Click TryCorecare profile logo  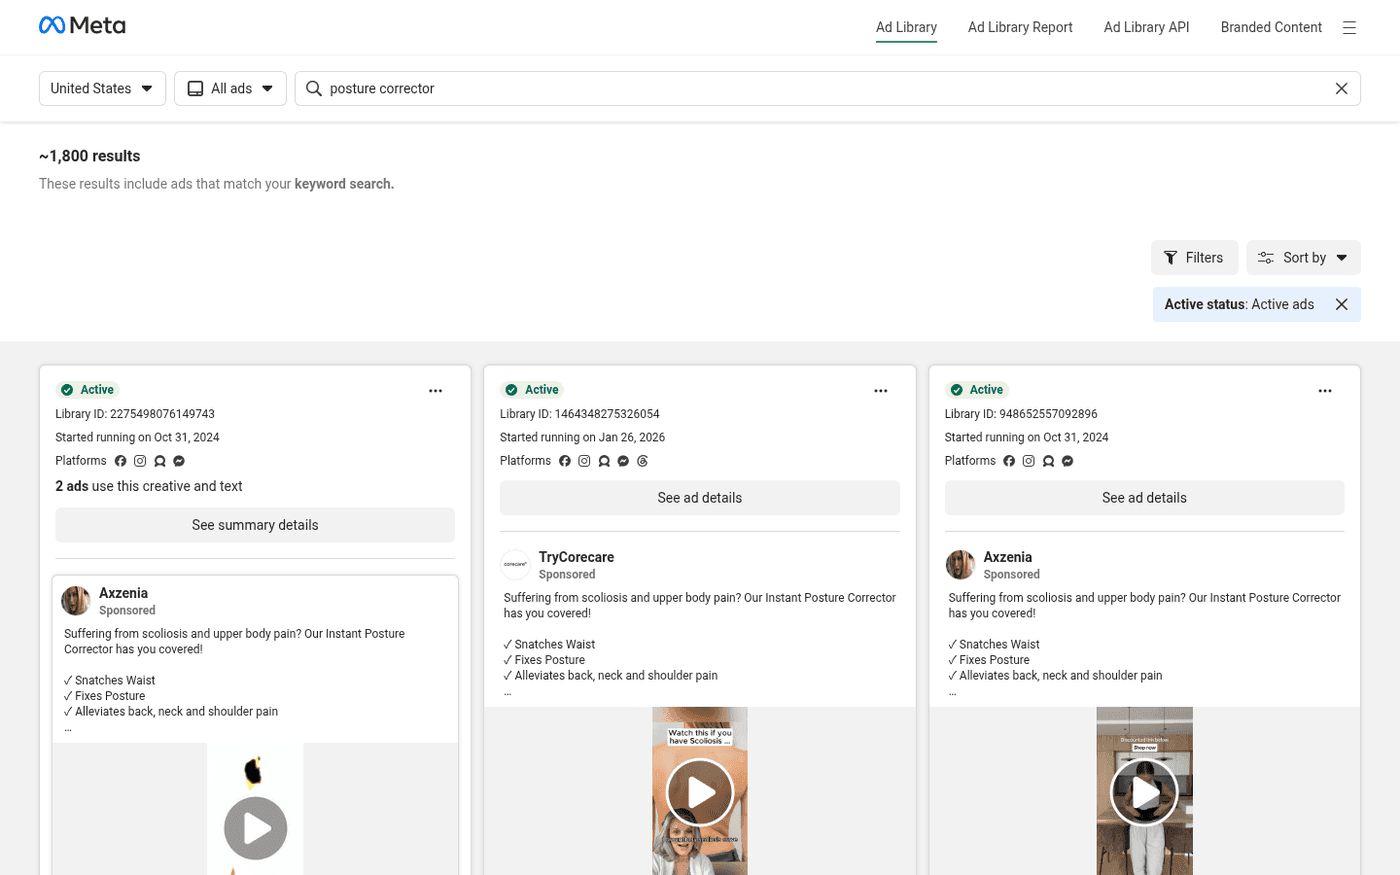click(x=515, y=565)
